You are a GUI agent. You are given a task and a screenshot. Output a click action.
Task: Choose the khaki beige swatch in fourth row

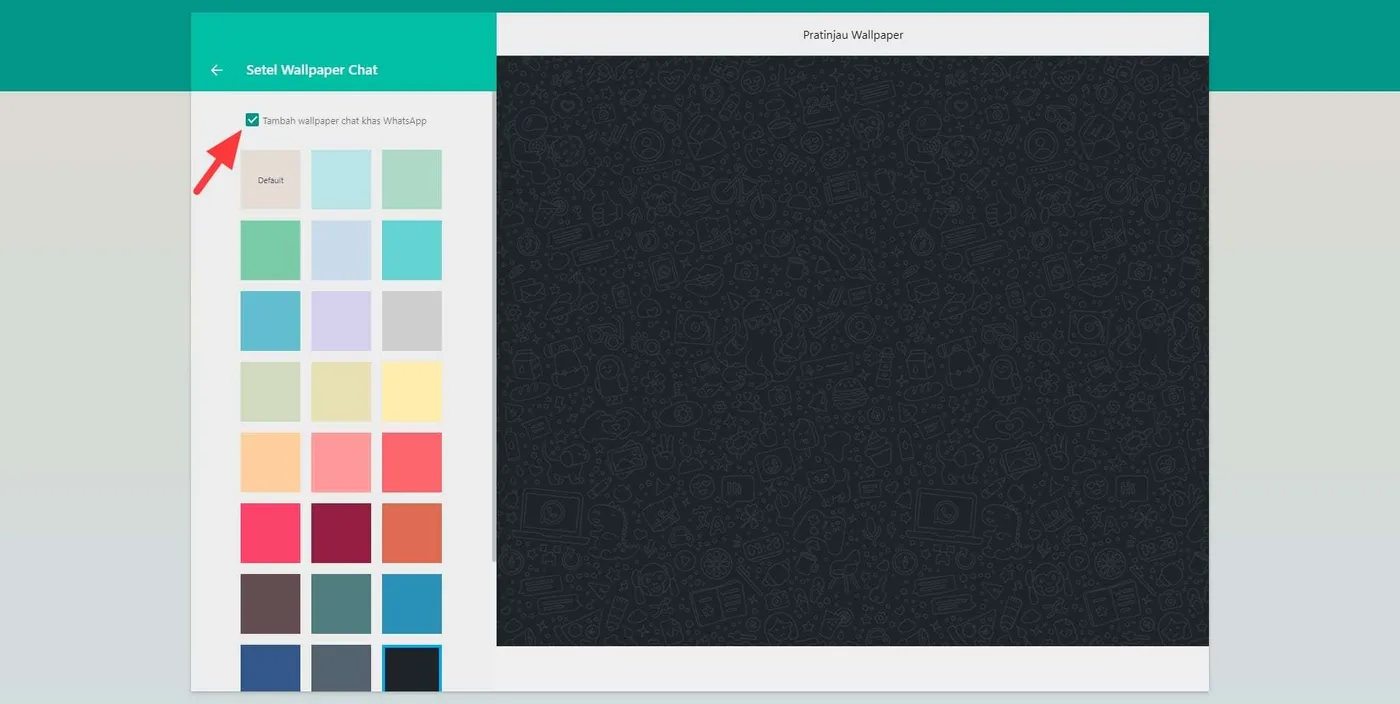click(341, 392)
